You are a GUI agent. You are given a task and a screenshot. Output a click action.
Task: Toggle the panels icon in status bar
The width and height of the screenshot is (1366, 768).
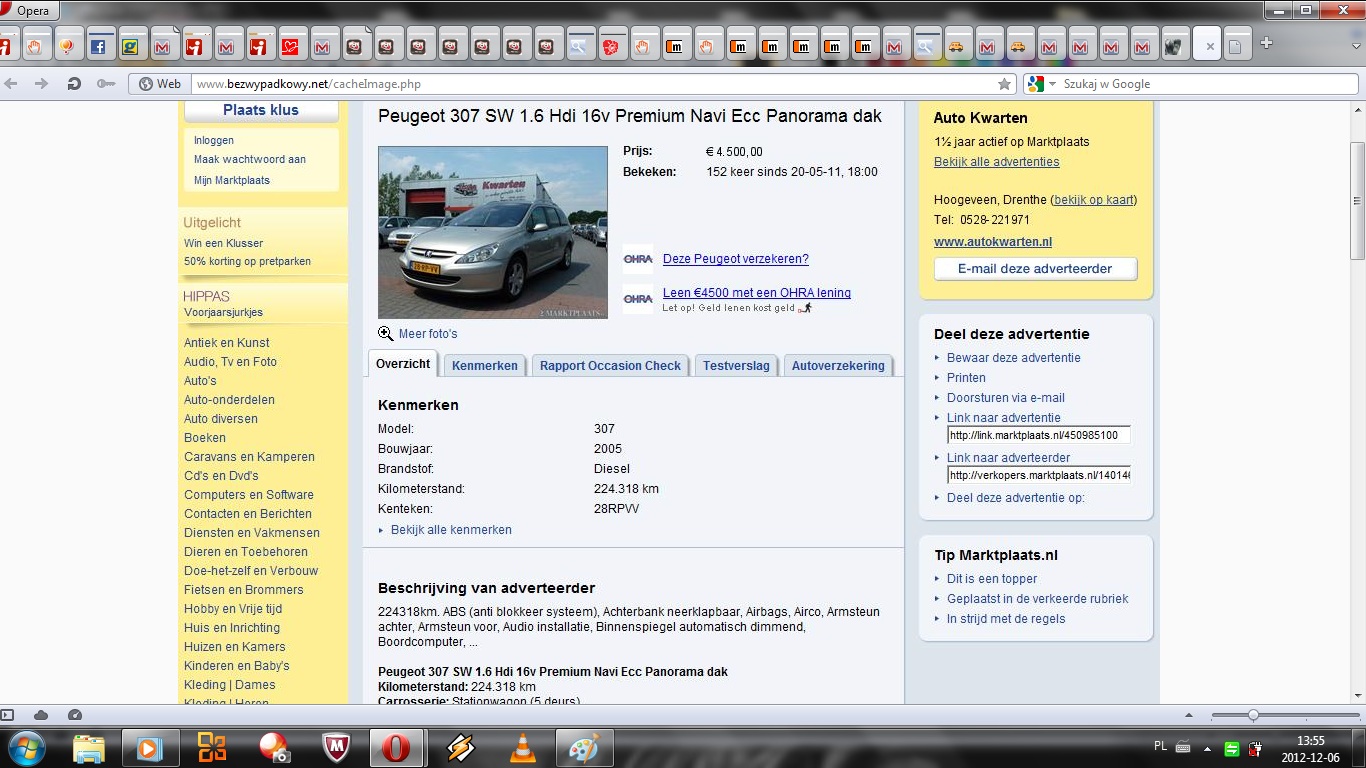point(8,715)
